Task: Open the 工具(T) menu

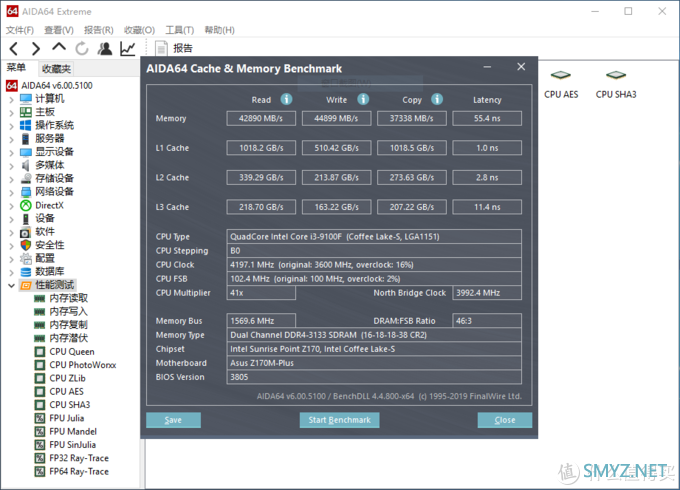Action: (180, 30)
